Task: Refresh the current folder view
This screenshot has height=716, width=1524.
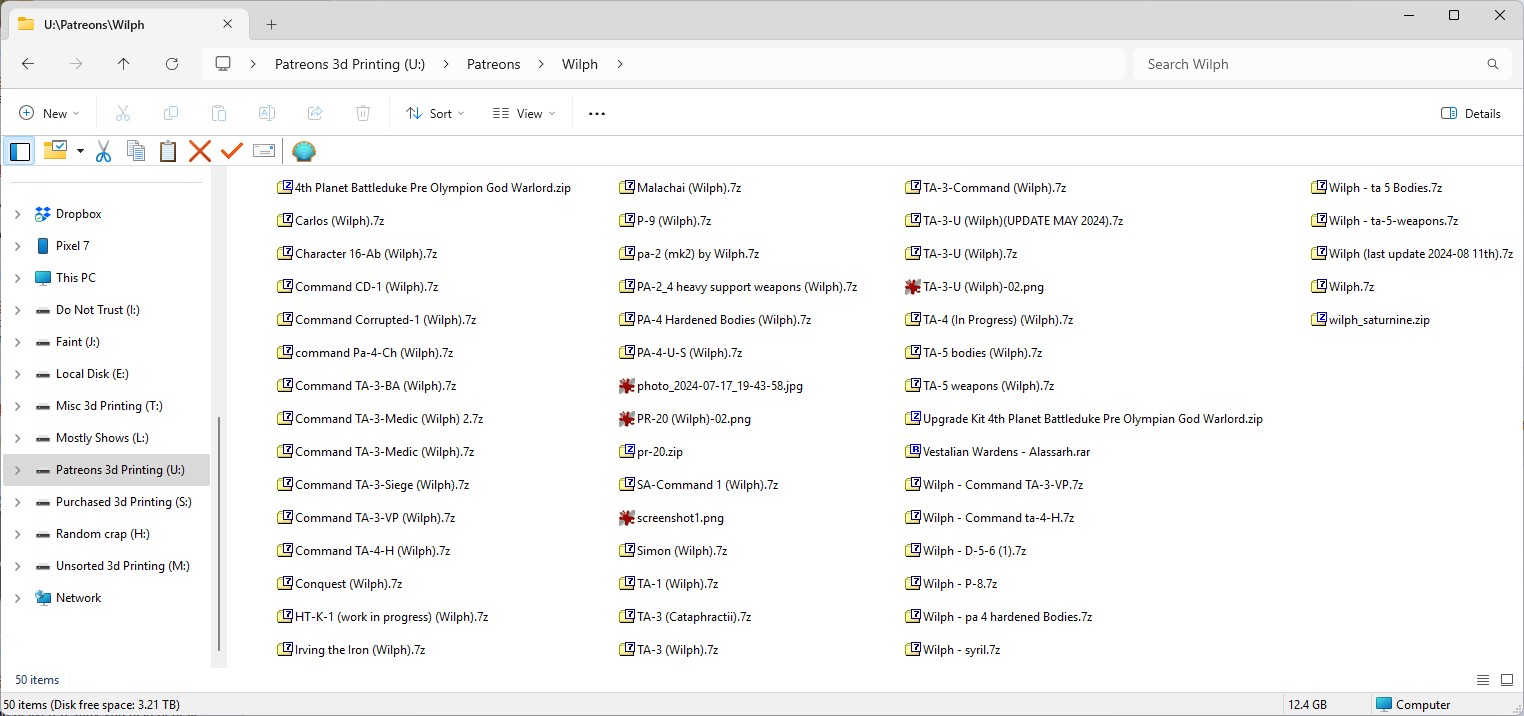Action: [172, 64]
